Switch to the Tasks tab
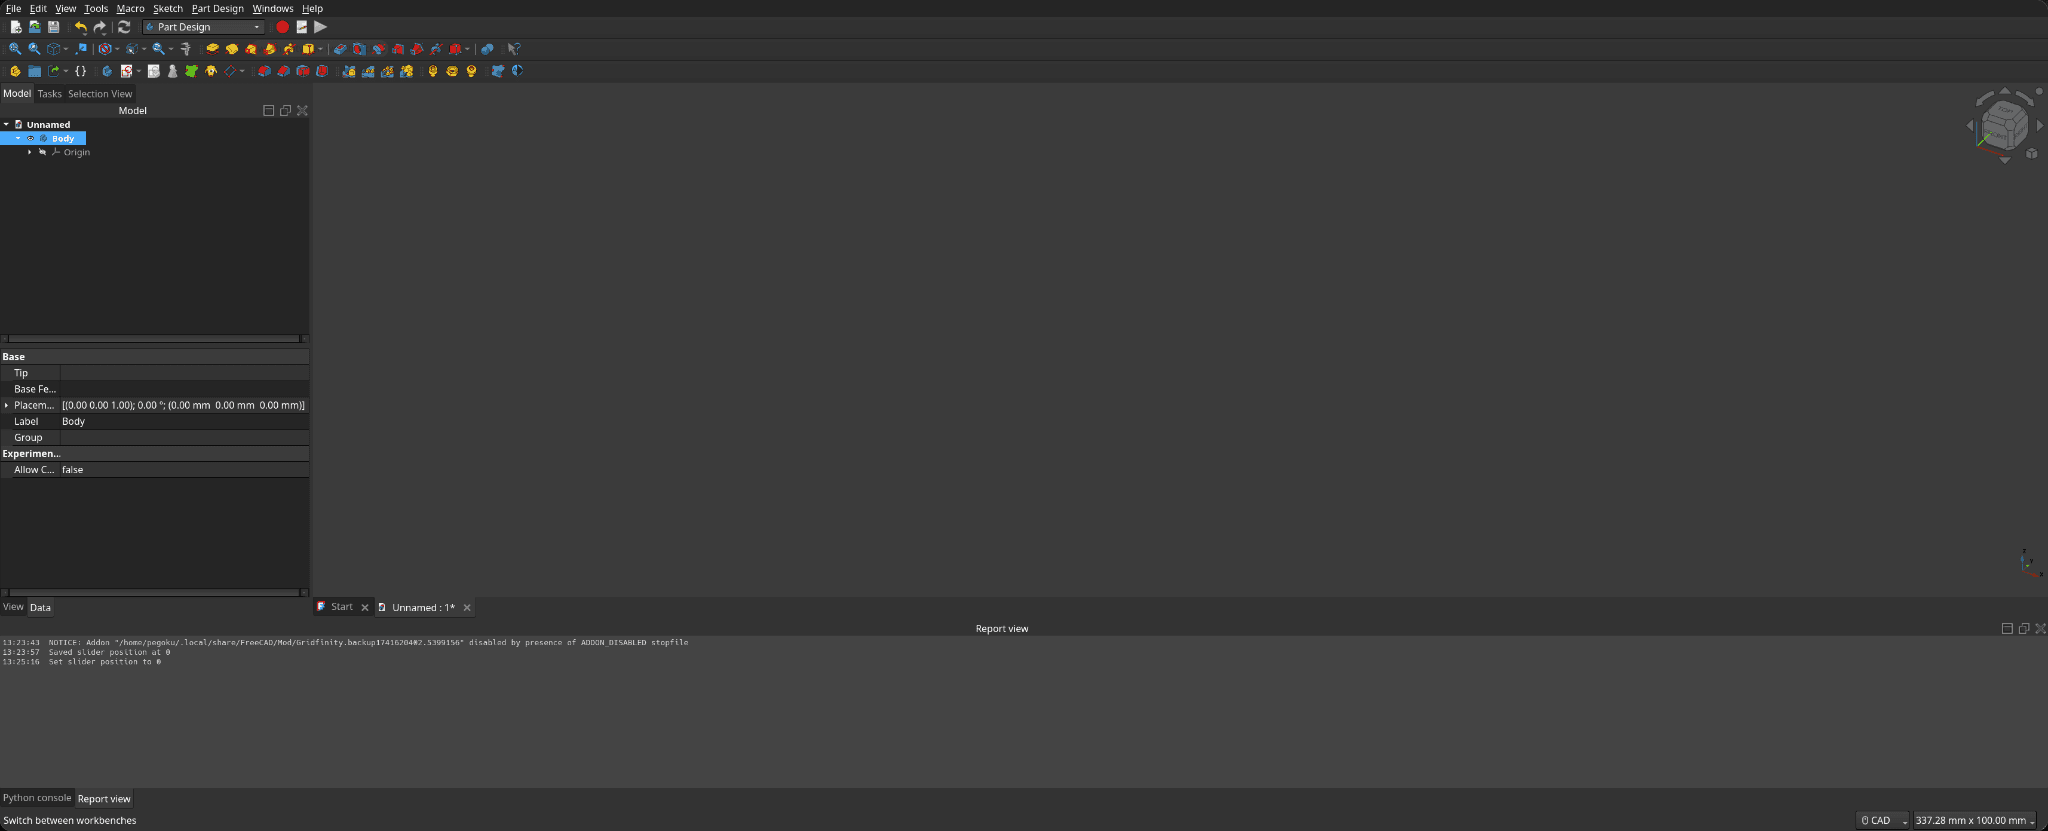Image resolution: width=2048 pixels, height=831 pixels. pyautogui.click(x=49, y=94)
